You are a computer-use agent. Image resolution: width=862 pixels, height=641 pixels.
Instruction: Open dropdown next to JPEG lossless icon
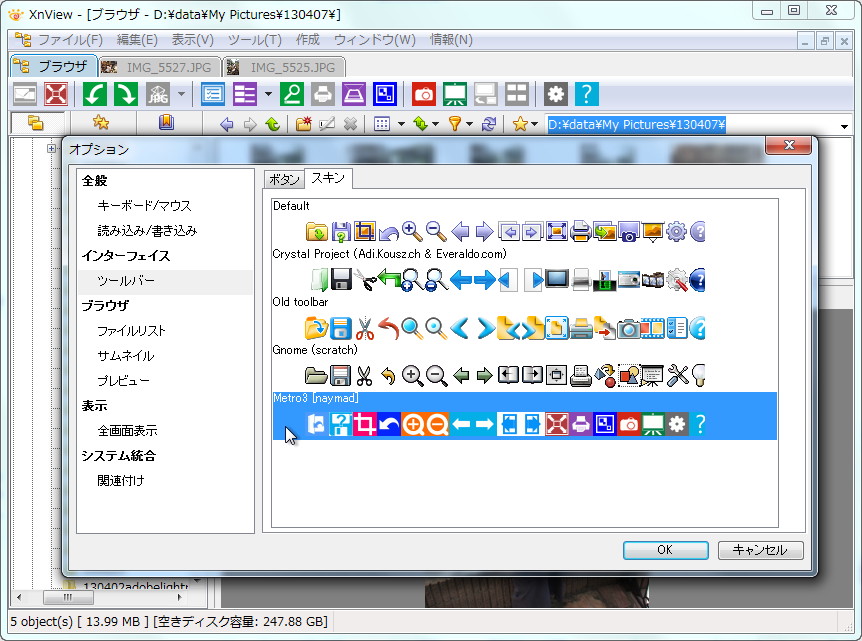[x=181, y=95]
